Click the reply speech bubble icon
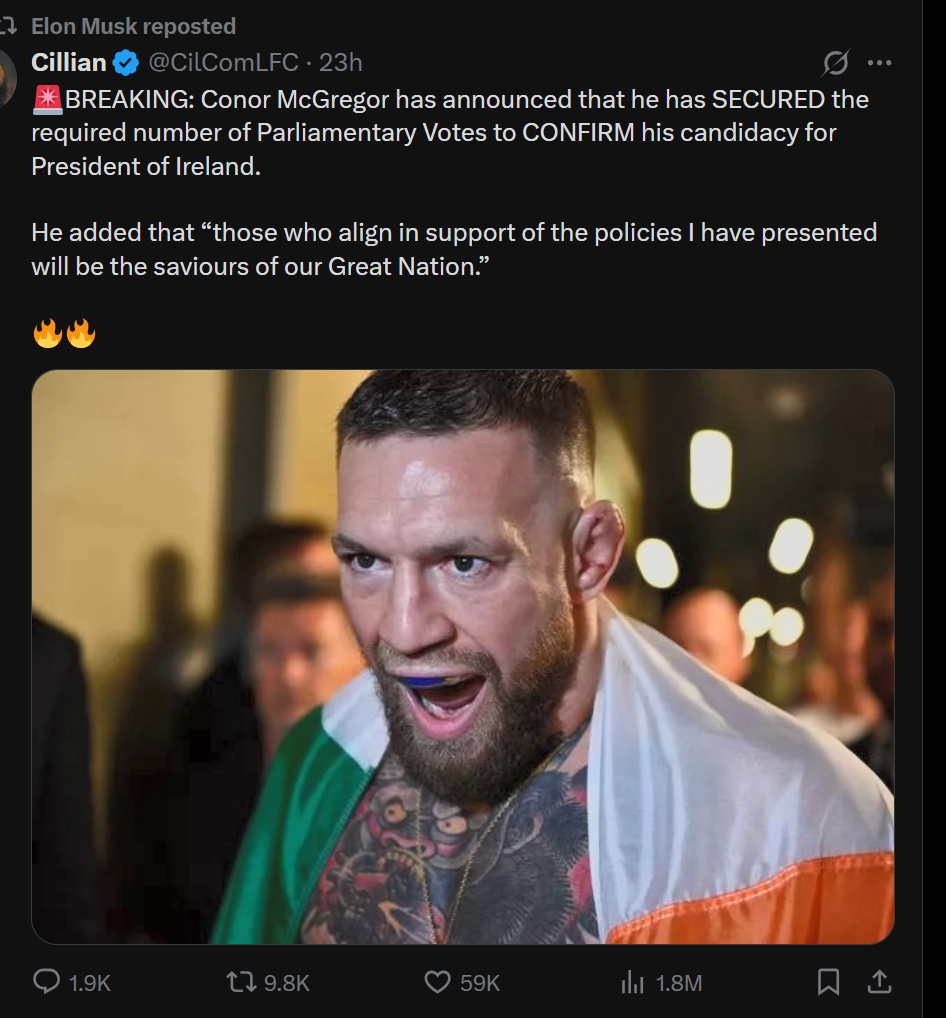Screen dimensions: 946x1018 pyautogui.click(x=47, y=982)
